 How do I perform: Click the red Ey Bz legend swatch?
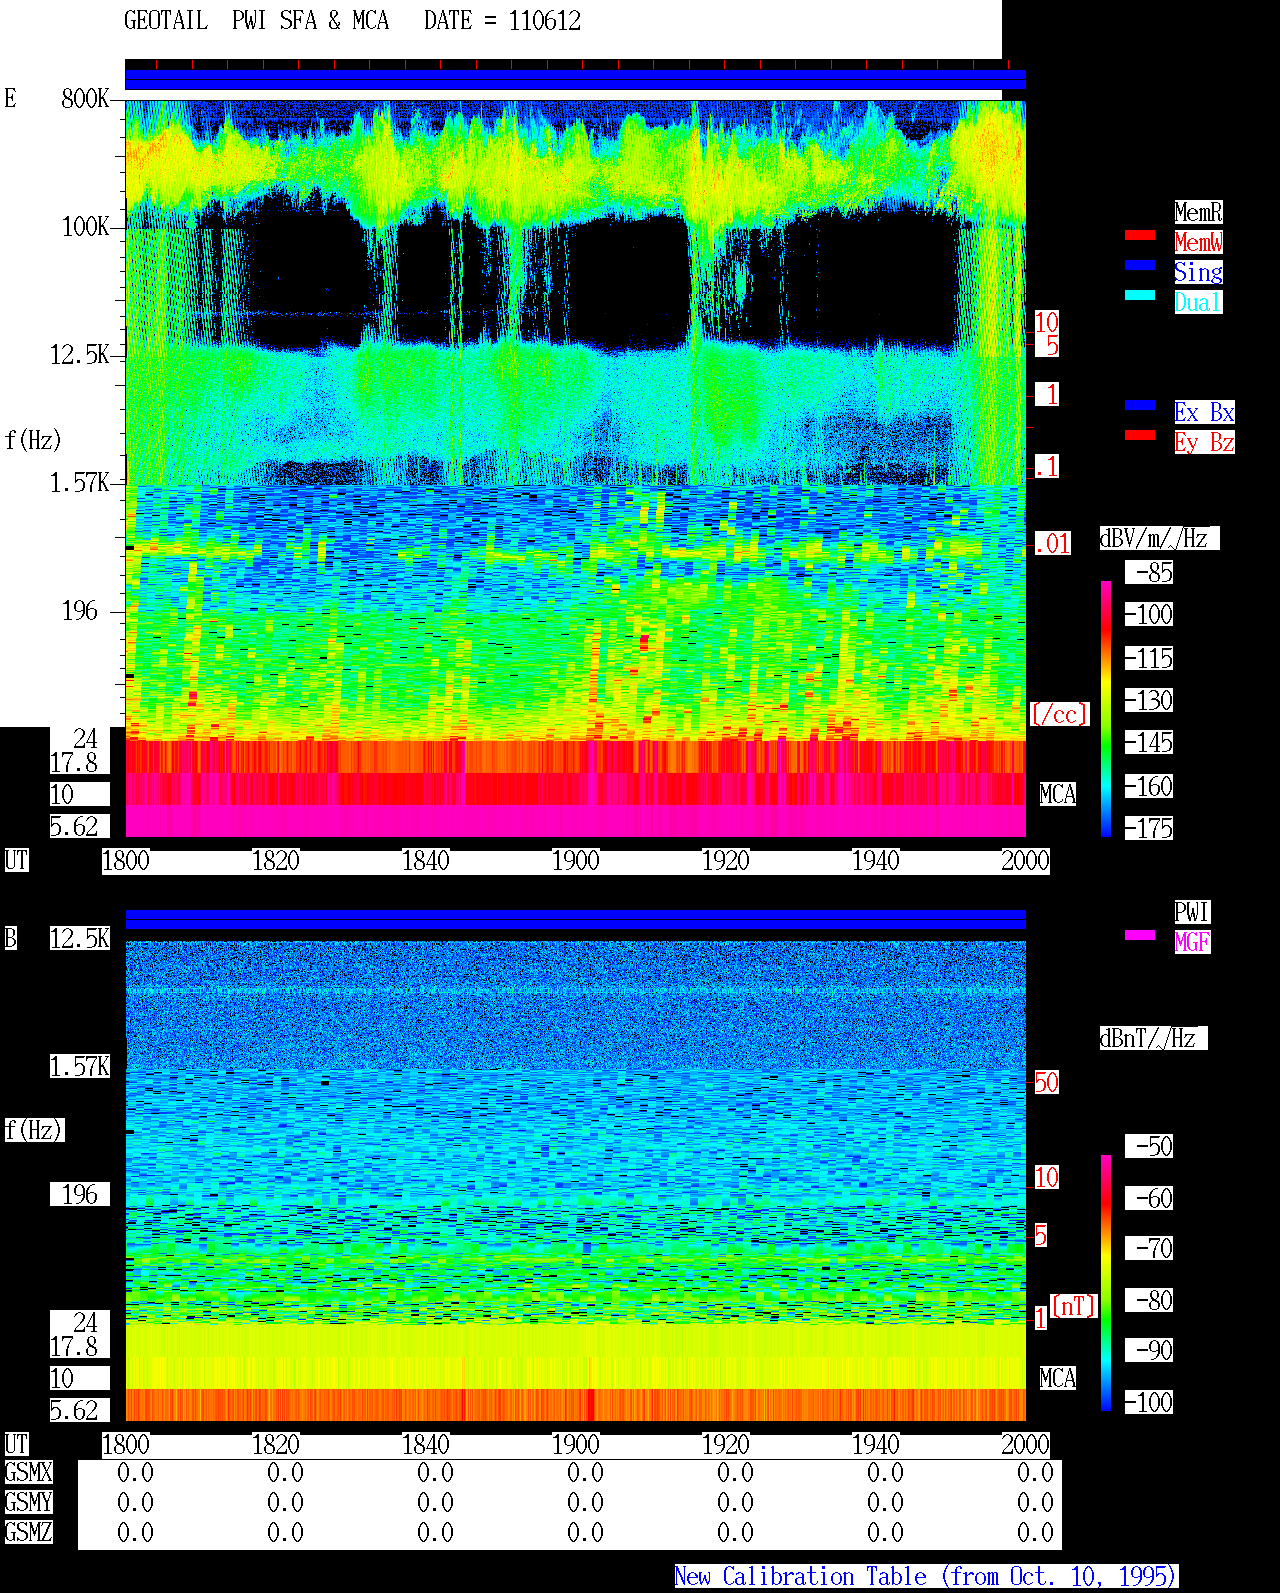[1140, 435]
